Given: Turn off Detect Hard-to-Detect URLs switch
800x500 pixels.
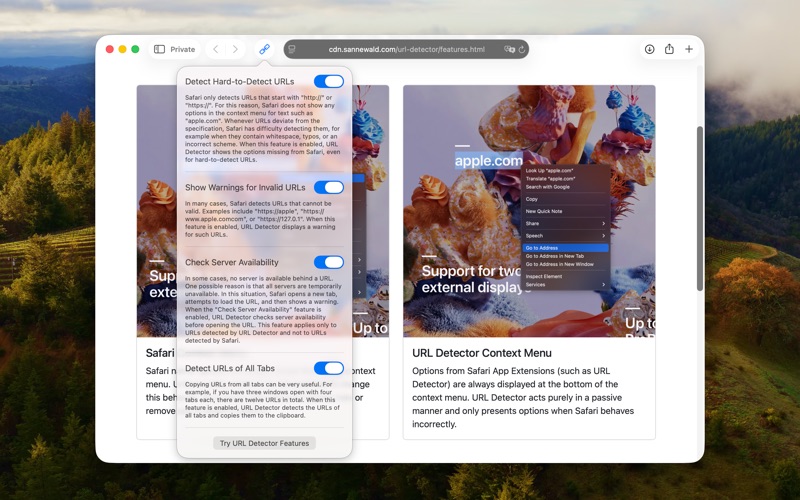Looking at the screenshot, I should point(329,81).
